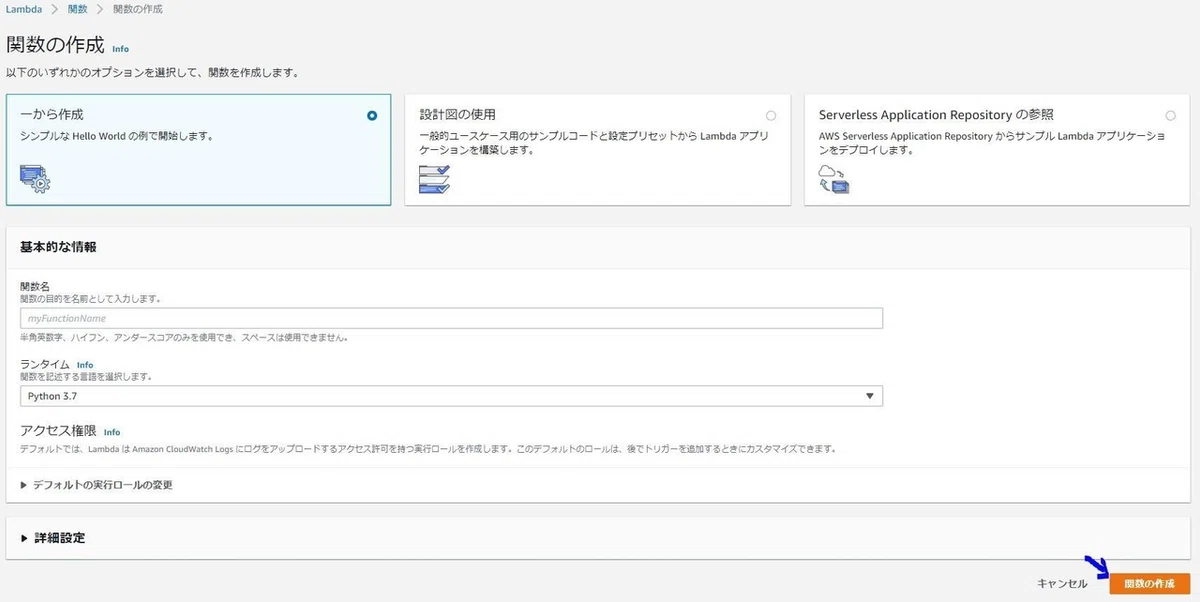
Task: Focus the 関数名 input field
Action: [x=451, y=318]
